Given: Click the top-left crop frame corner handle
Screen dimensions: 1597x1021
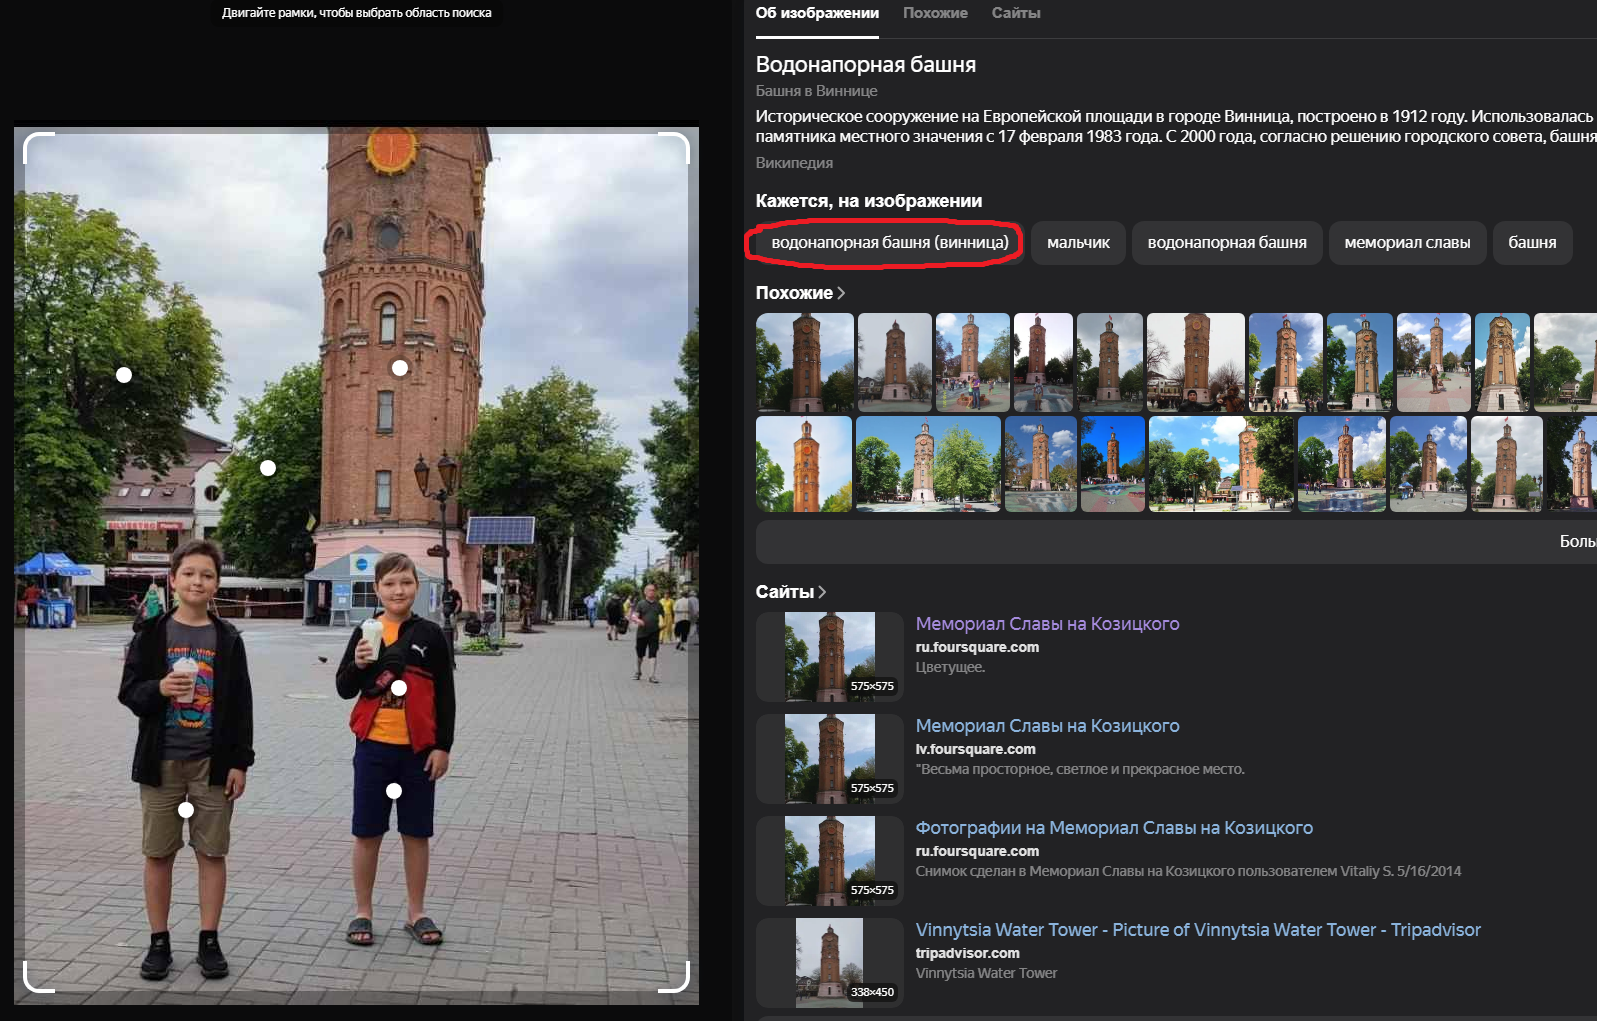Looking at the screenshot, I should pos(38,147).
